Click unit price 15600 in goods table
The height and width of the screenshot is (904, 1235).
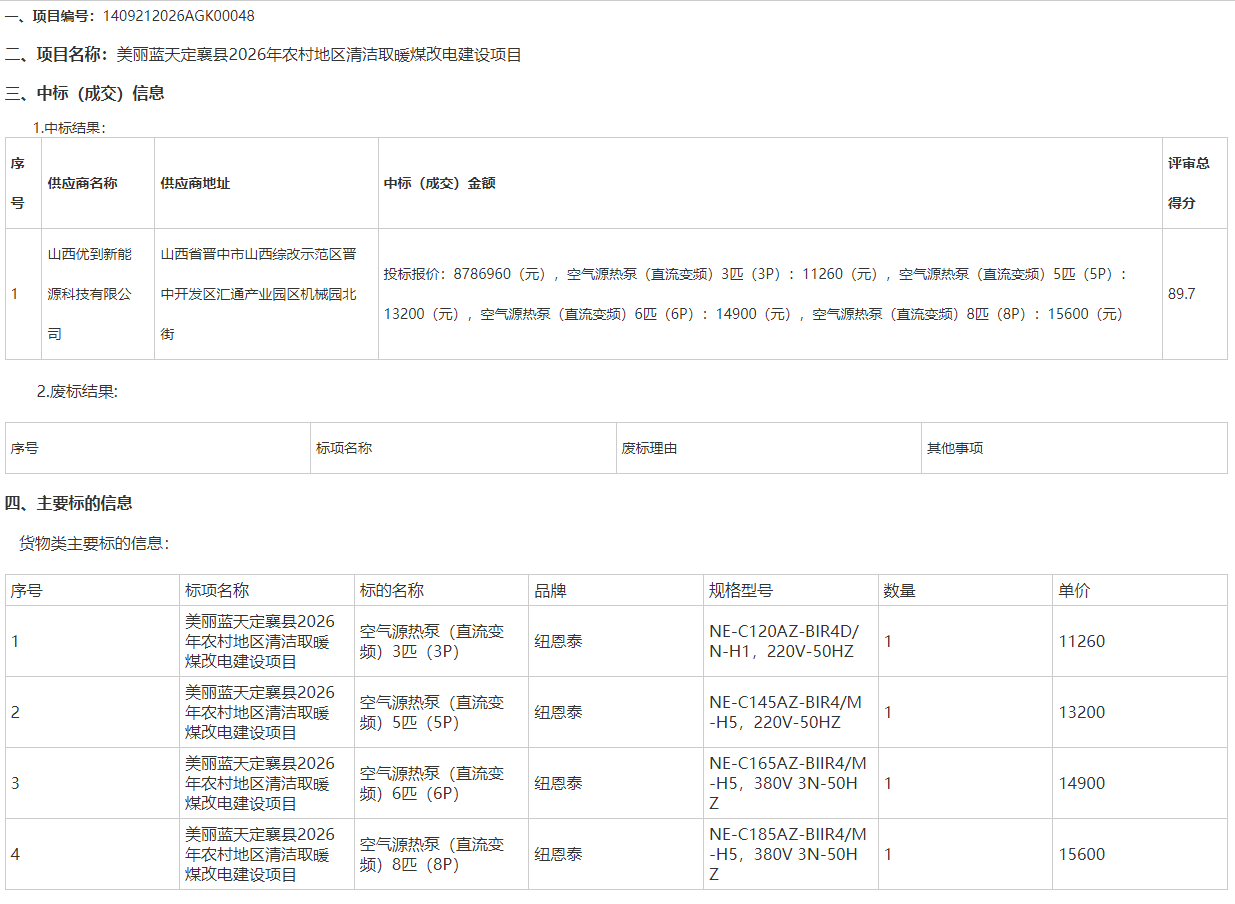[x=1082, y=854]
